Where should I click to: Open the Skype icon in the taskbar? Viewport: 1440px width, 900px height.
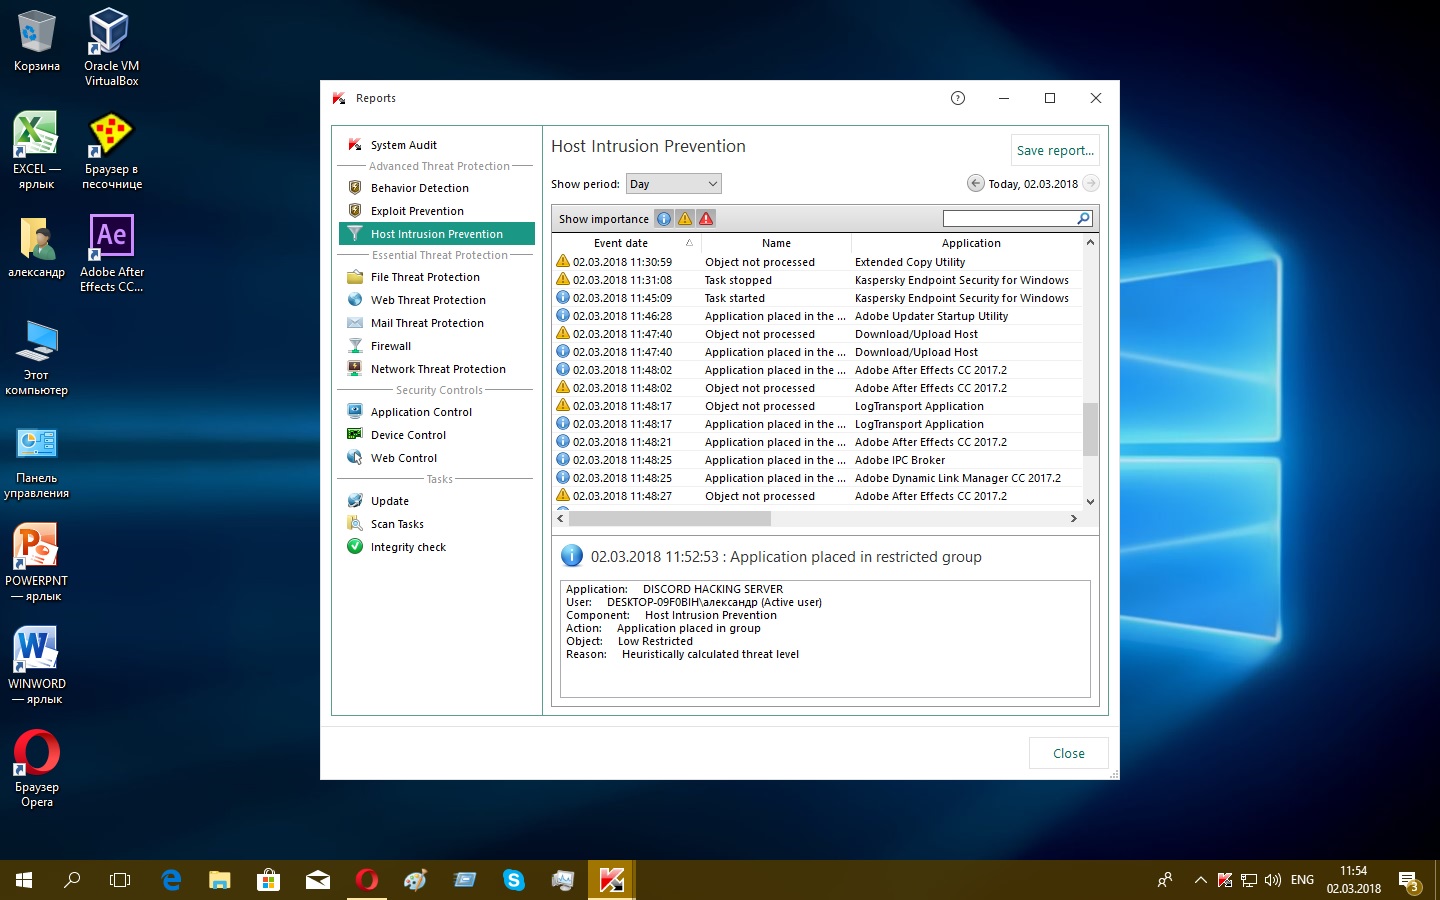point(514,880)
